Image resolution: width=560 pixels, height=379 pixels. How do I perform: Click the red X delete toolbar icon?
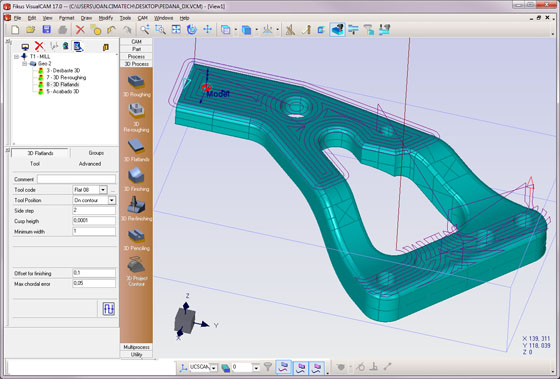pyautogui.click(x=80, y=30)
